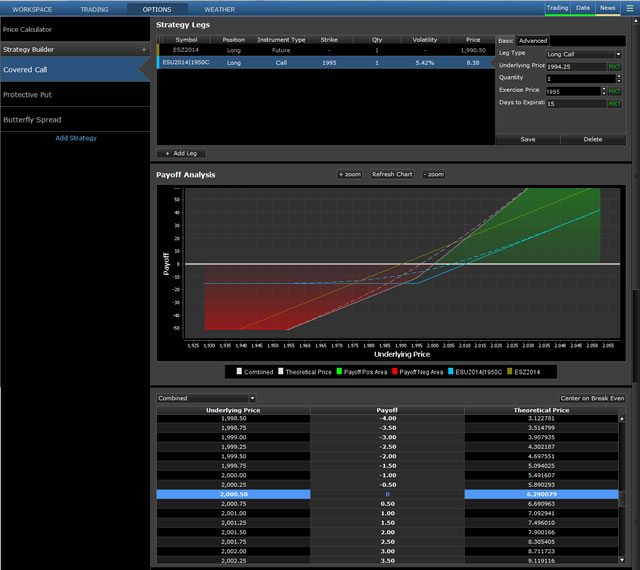This screenshot has width=640, height=570.
Task: Click the 2,002.25 underlying price cell
Action: (x=233, y=561)
